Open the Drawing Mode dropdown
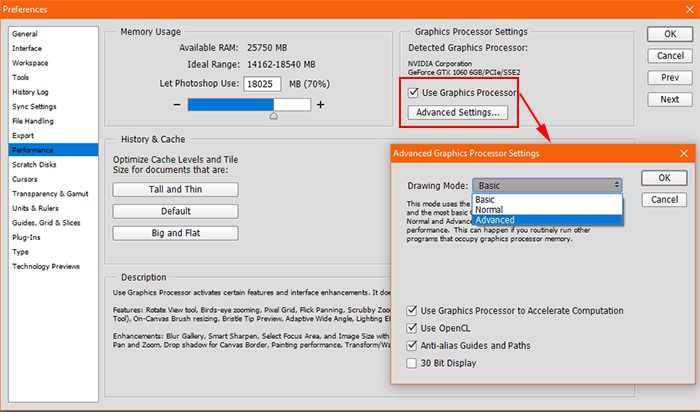 [548, 185]
